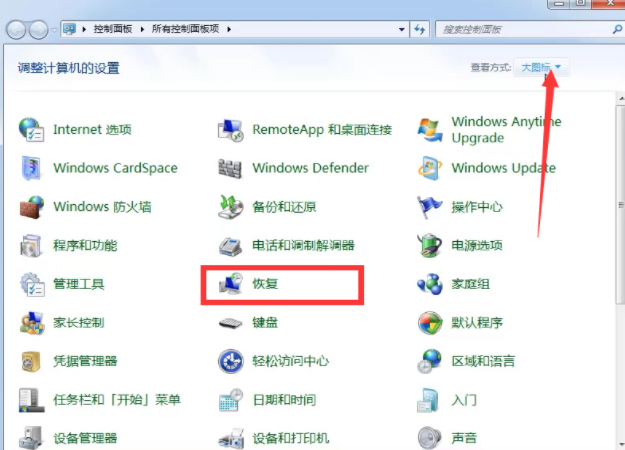Image resolution: width=625 pixels, height=450 pixels.
Task: Click the 搜索控制面板 search field
Action: click(520, 30)
